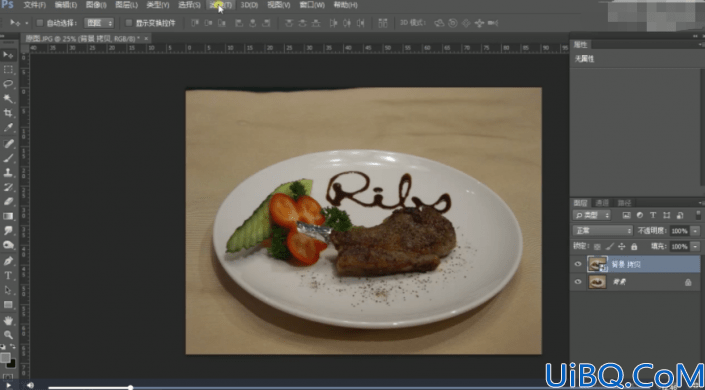Filter layers by smart object icon
705x390 pixels.
680,215
